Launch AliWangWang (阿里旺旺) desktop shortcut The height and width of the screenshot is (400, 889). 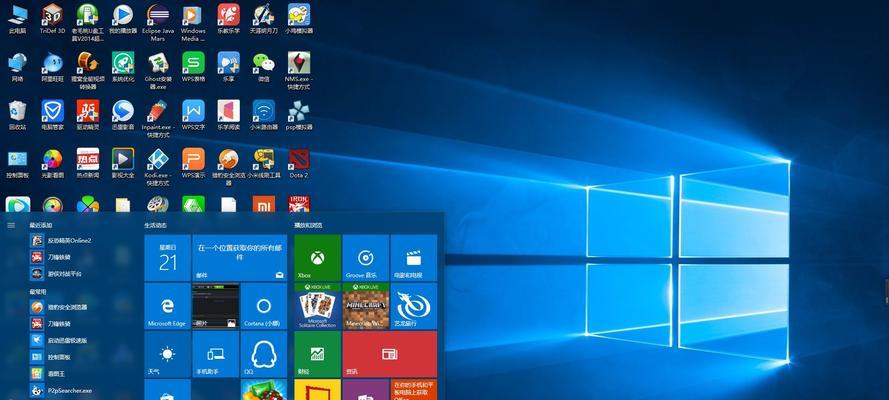[x=52, y=67]
